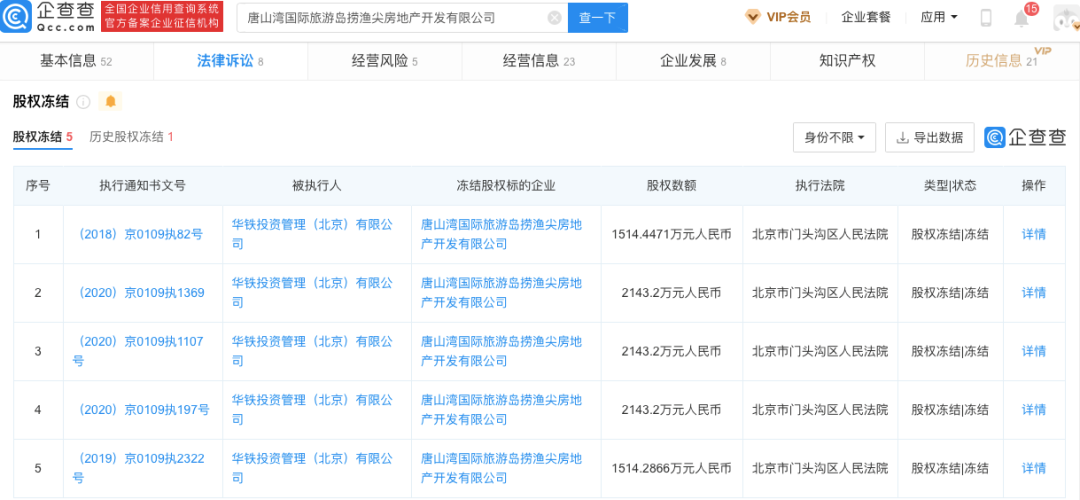Open case (2020)京0109执1107号
This screenshot has width=1080, height=500.
tap(138, 351)
